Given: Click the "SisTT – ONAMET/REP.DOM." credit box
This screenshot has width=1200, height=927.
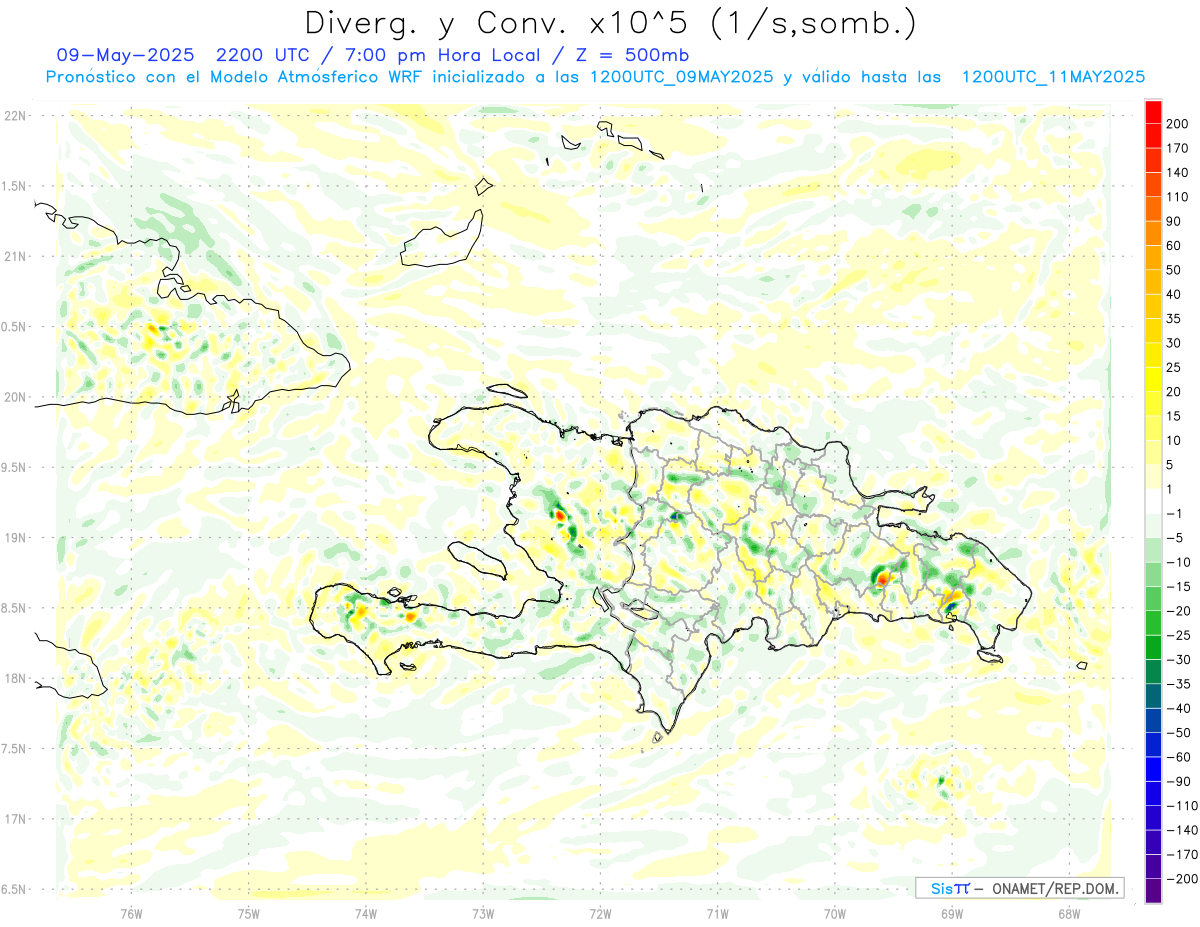Looking at the screenshot, I should pos(1020,888).
